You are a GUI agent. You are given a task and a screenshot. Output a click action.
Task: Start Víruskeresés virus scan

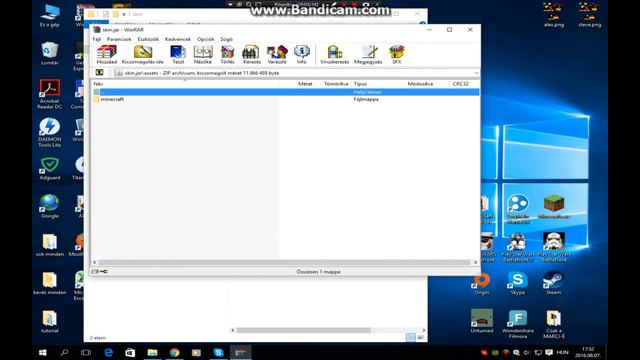[x=335, y=54]
